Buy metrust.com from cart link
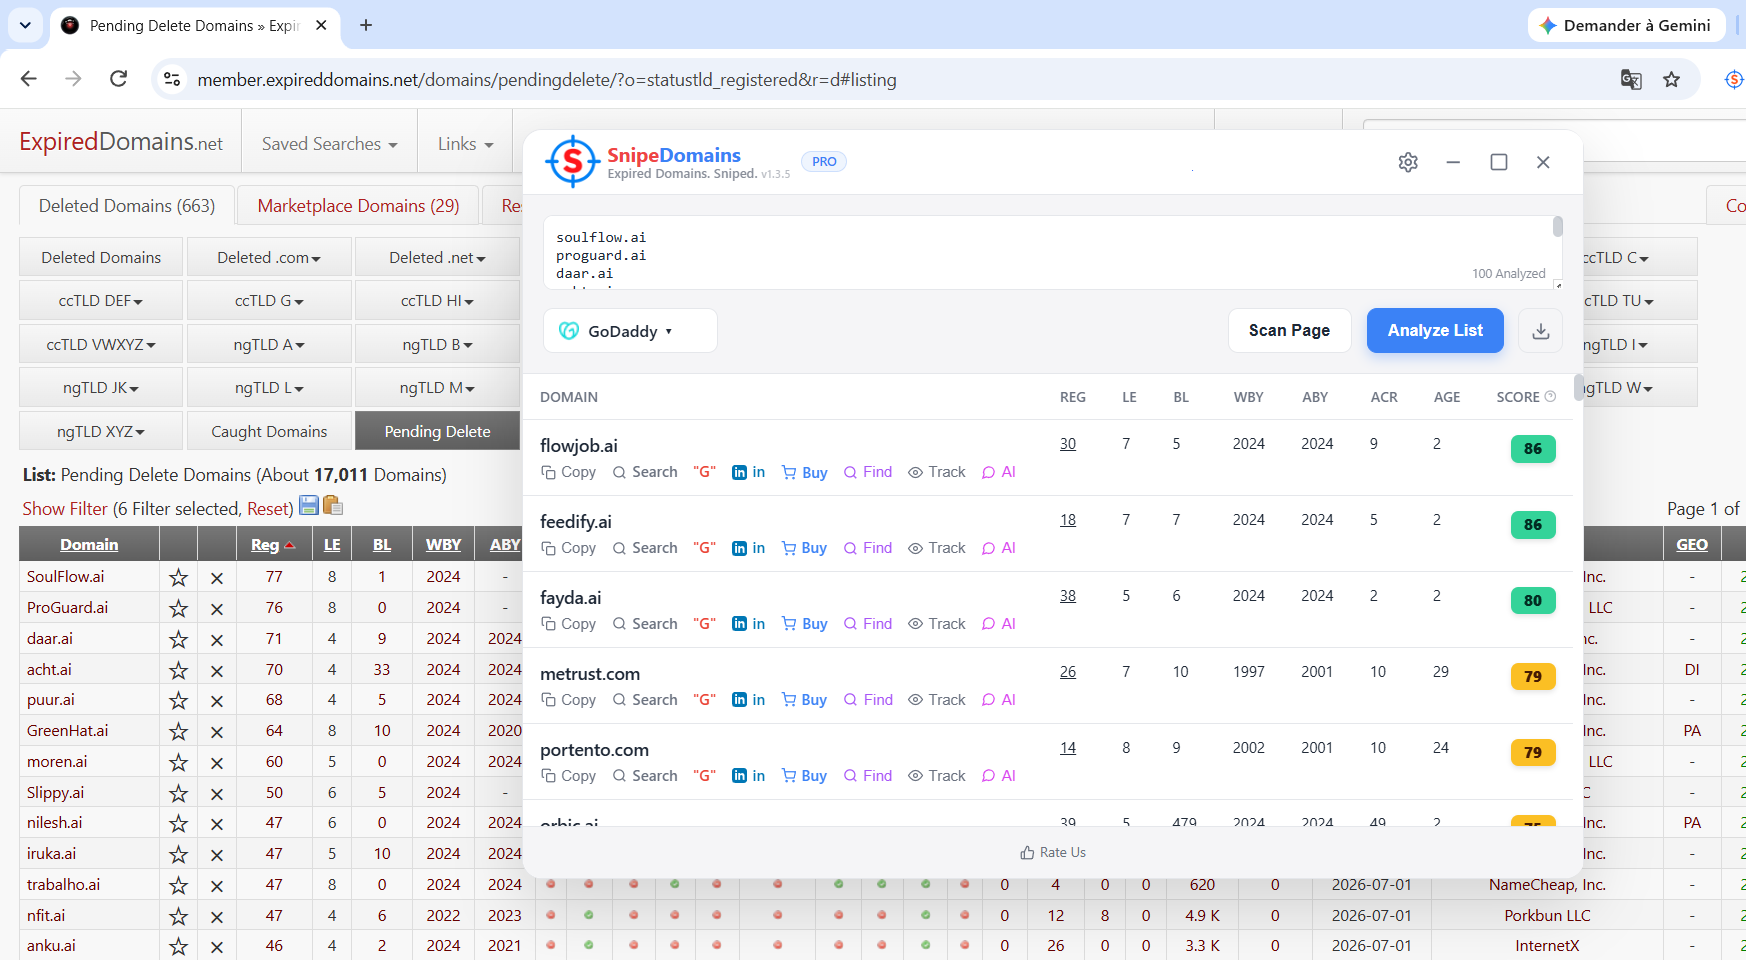The image size is (1746, 960). 805,700
